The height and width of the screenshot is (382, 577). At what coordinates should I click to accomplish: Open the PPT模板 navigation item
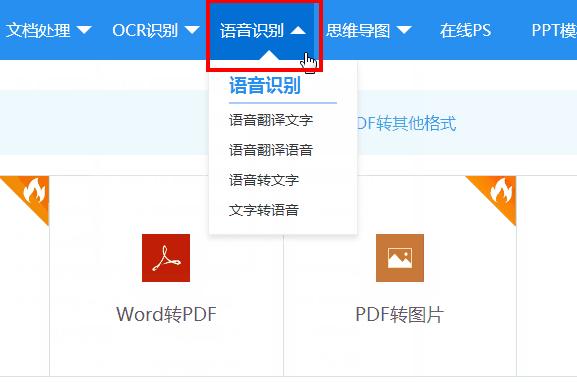554,30
